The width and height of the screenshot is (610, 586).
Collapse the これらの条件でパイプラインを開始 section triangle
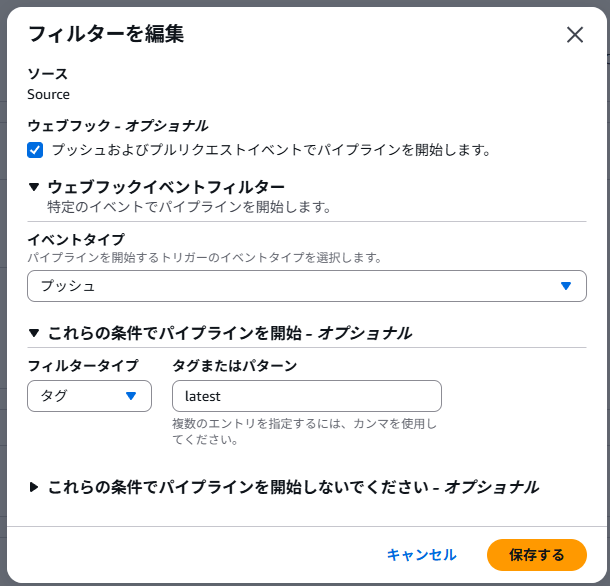[34, 333]
